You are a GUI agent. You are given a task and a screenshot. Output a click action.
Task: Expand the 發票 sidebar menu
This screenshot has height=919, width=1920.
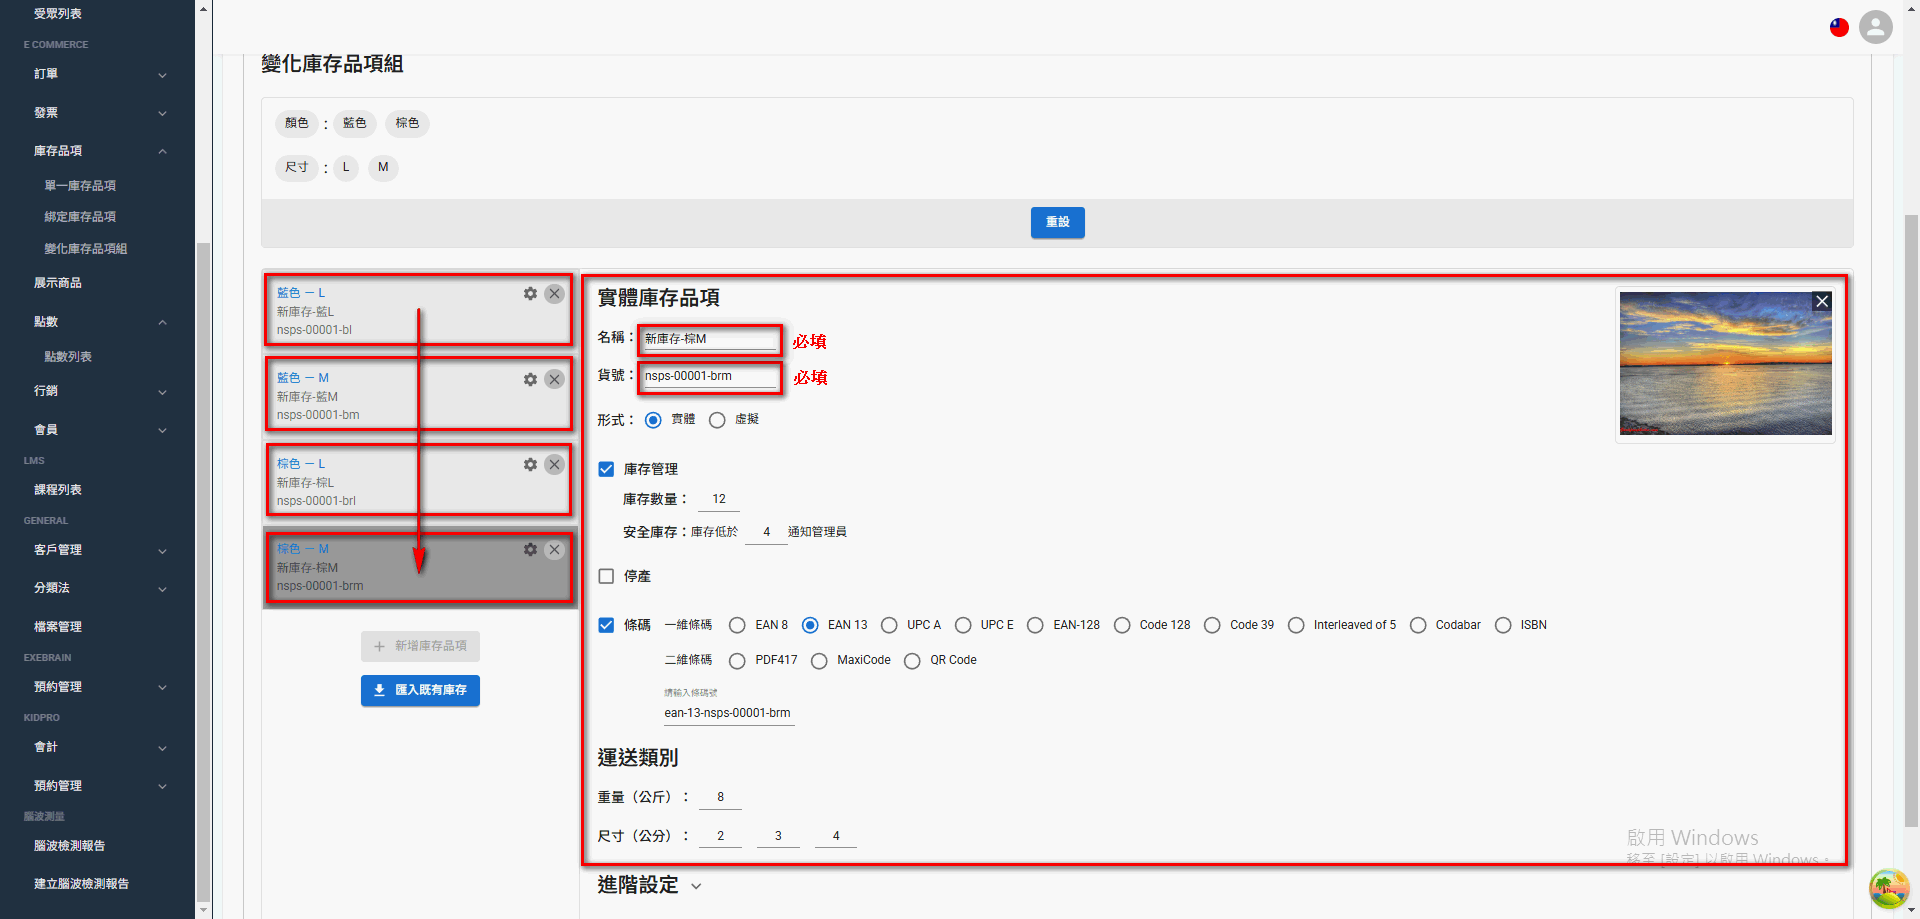coord(98,113)
